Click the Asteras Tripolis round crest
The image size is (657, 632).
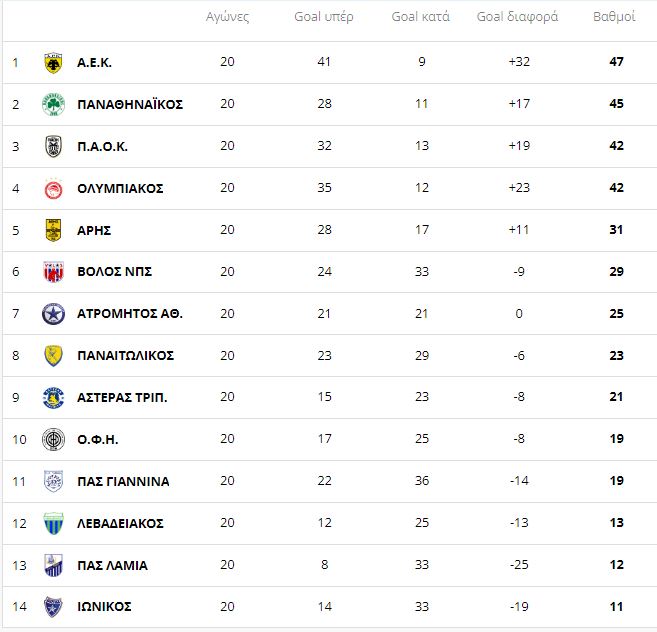coord(53,397)
